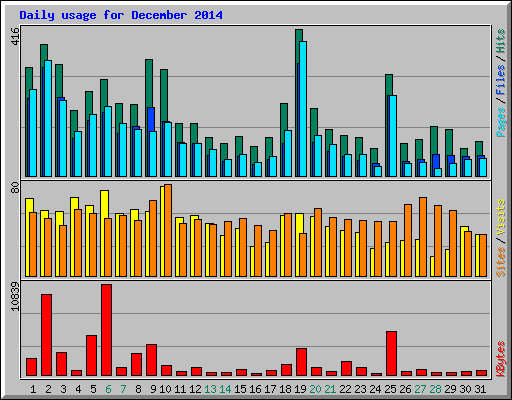Select the orange visits bar for day 10
This screenshot has height=400, width=512.
coord(168,230)
